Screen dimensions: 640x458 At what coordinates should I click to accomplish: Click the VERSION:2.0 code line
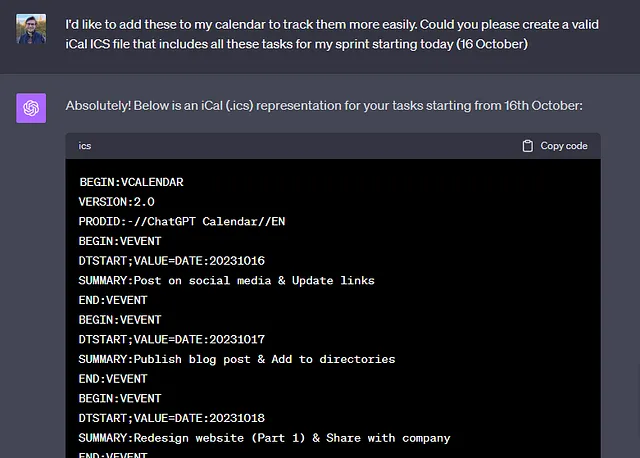coord(117,202)
